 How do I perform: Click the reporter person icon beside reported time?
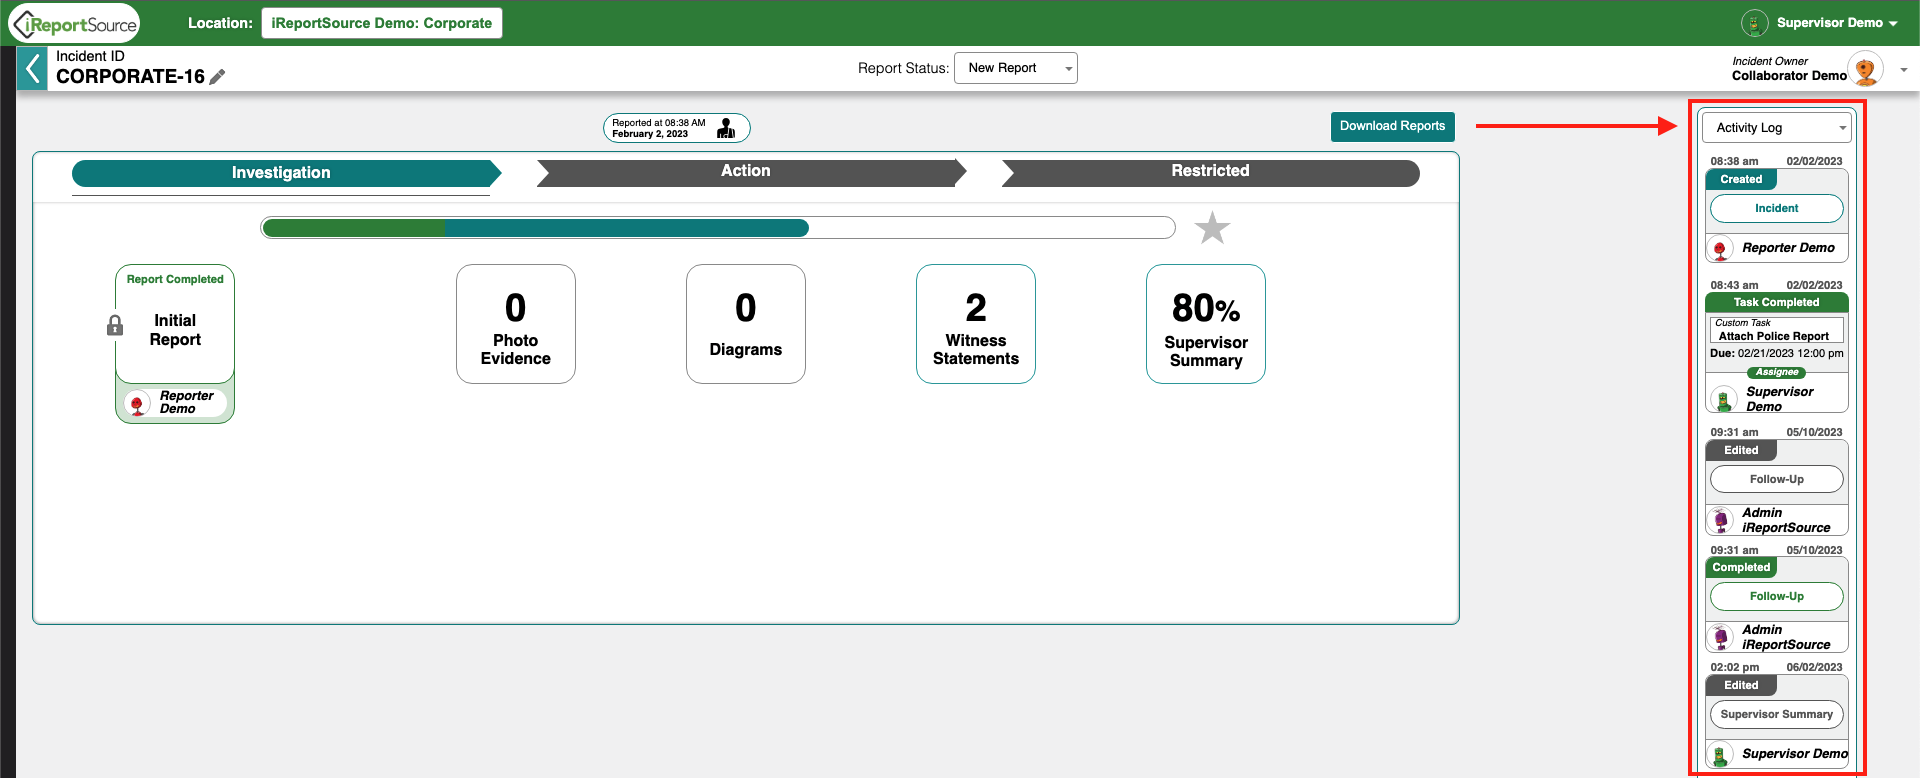pyautogui.click(x=727, y=128)
